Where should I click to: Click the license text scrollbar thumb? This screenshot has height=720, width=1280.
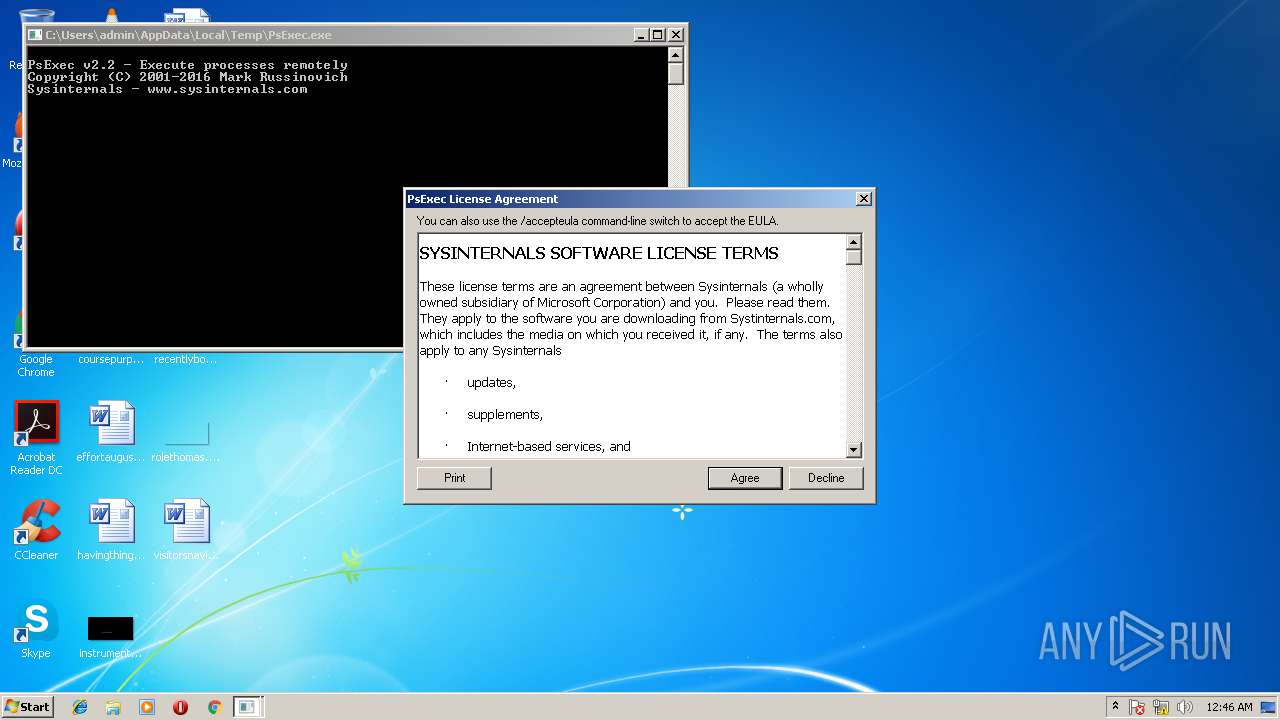point(854,256)
